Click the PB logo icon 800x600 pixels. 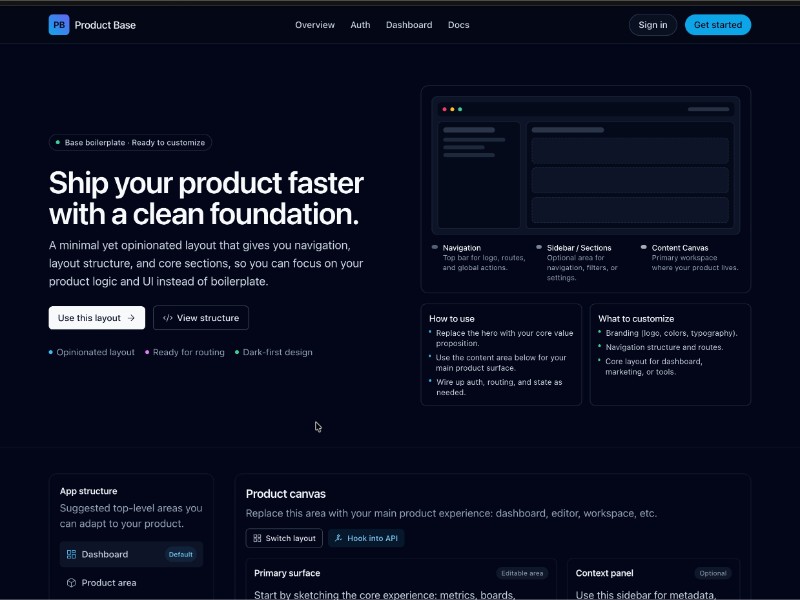(x=59, y=25)
